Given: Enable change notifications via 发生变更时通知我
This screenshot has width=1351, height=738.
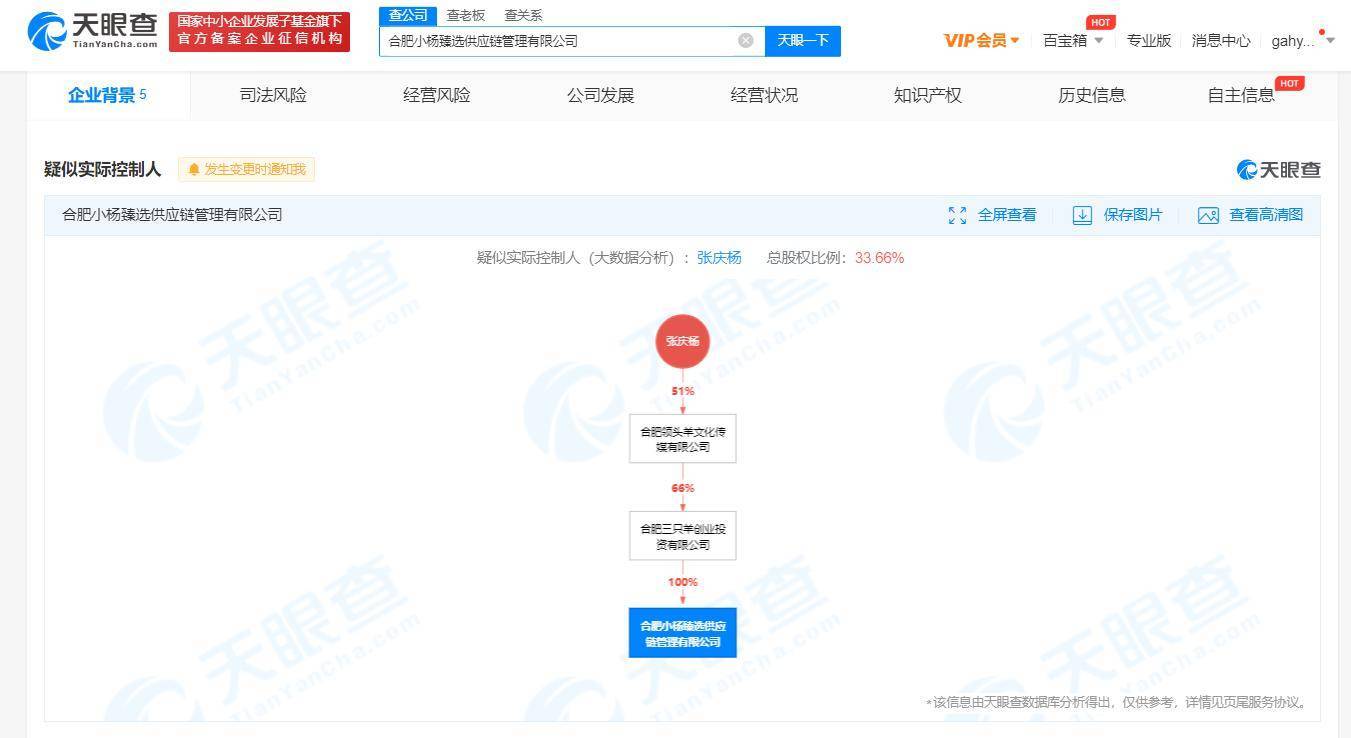Looking at the screenshot, I should pos(254,169).
